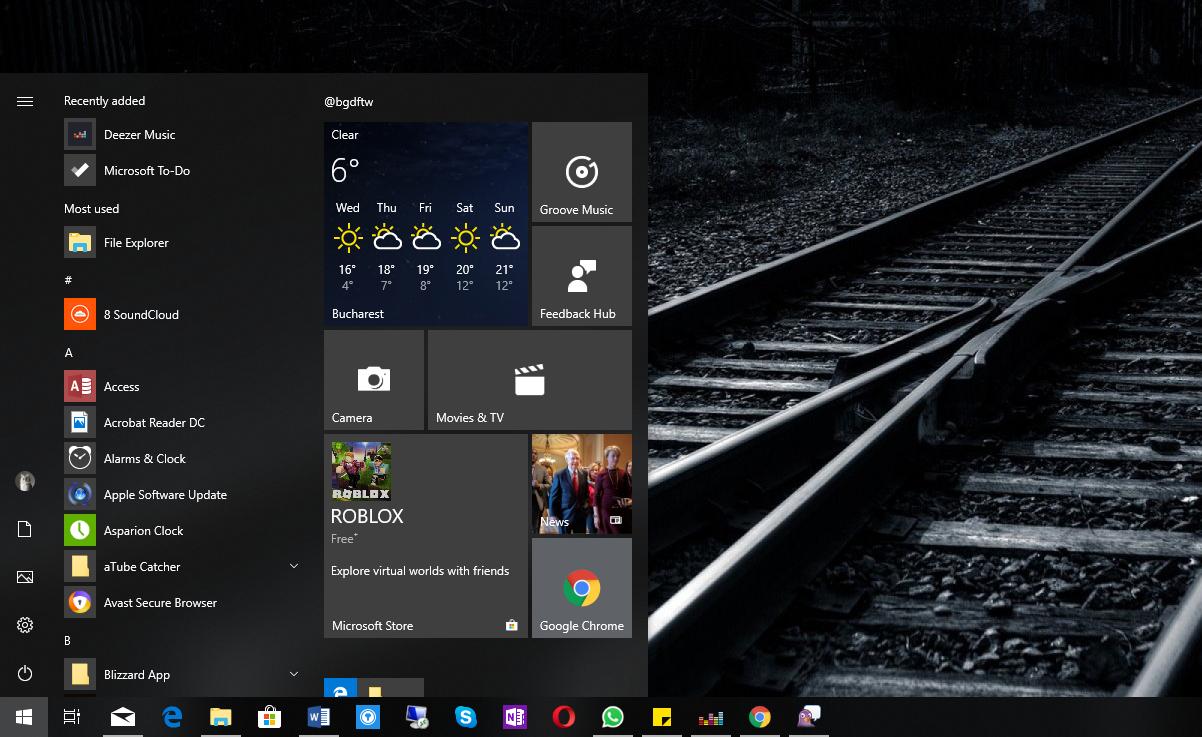Launch Opera browser from the taskbar
The height and width of the screenshot is (737, 1202).
tap(564, 717)
